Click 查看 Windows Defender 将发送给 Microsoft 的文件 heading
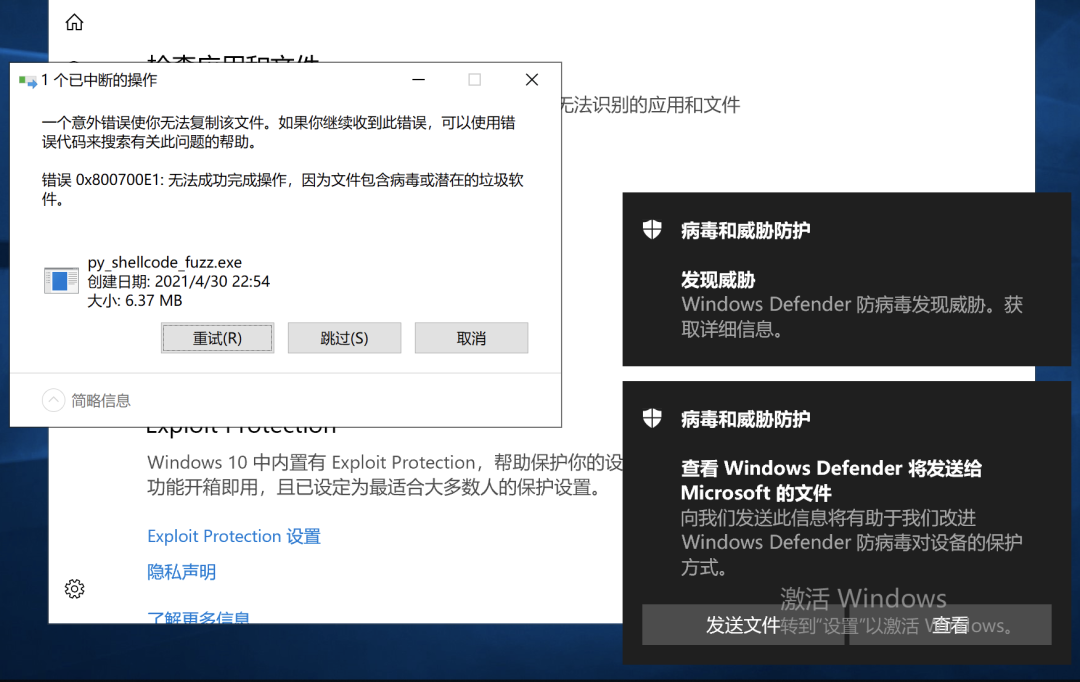The width and height of the screenshot is (1080, 682). (831, 480)
